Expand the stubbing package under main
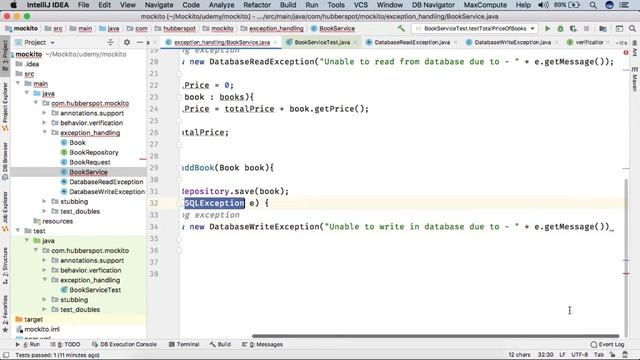Viewport: 640px width, 360px height. click(44, 201)
